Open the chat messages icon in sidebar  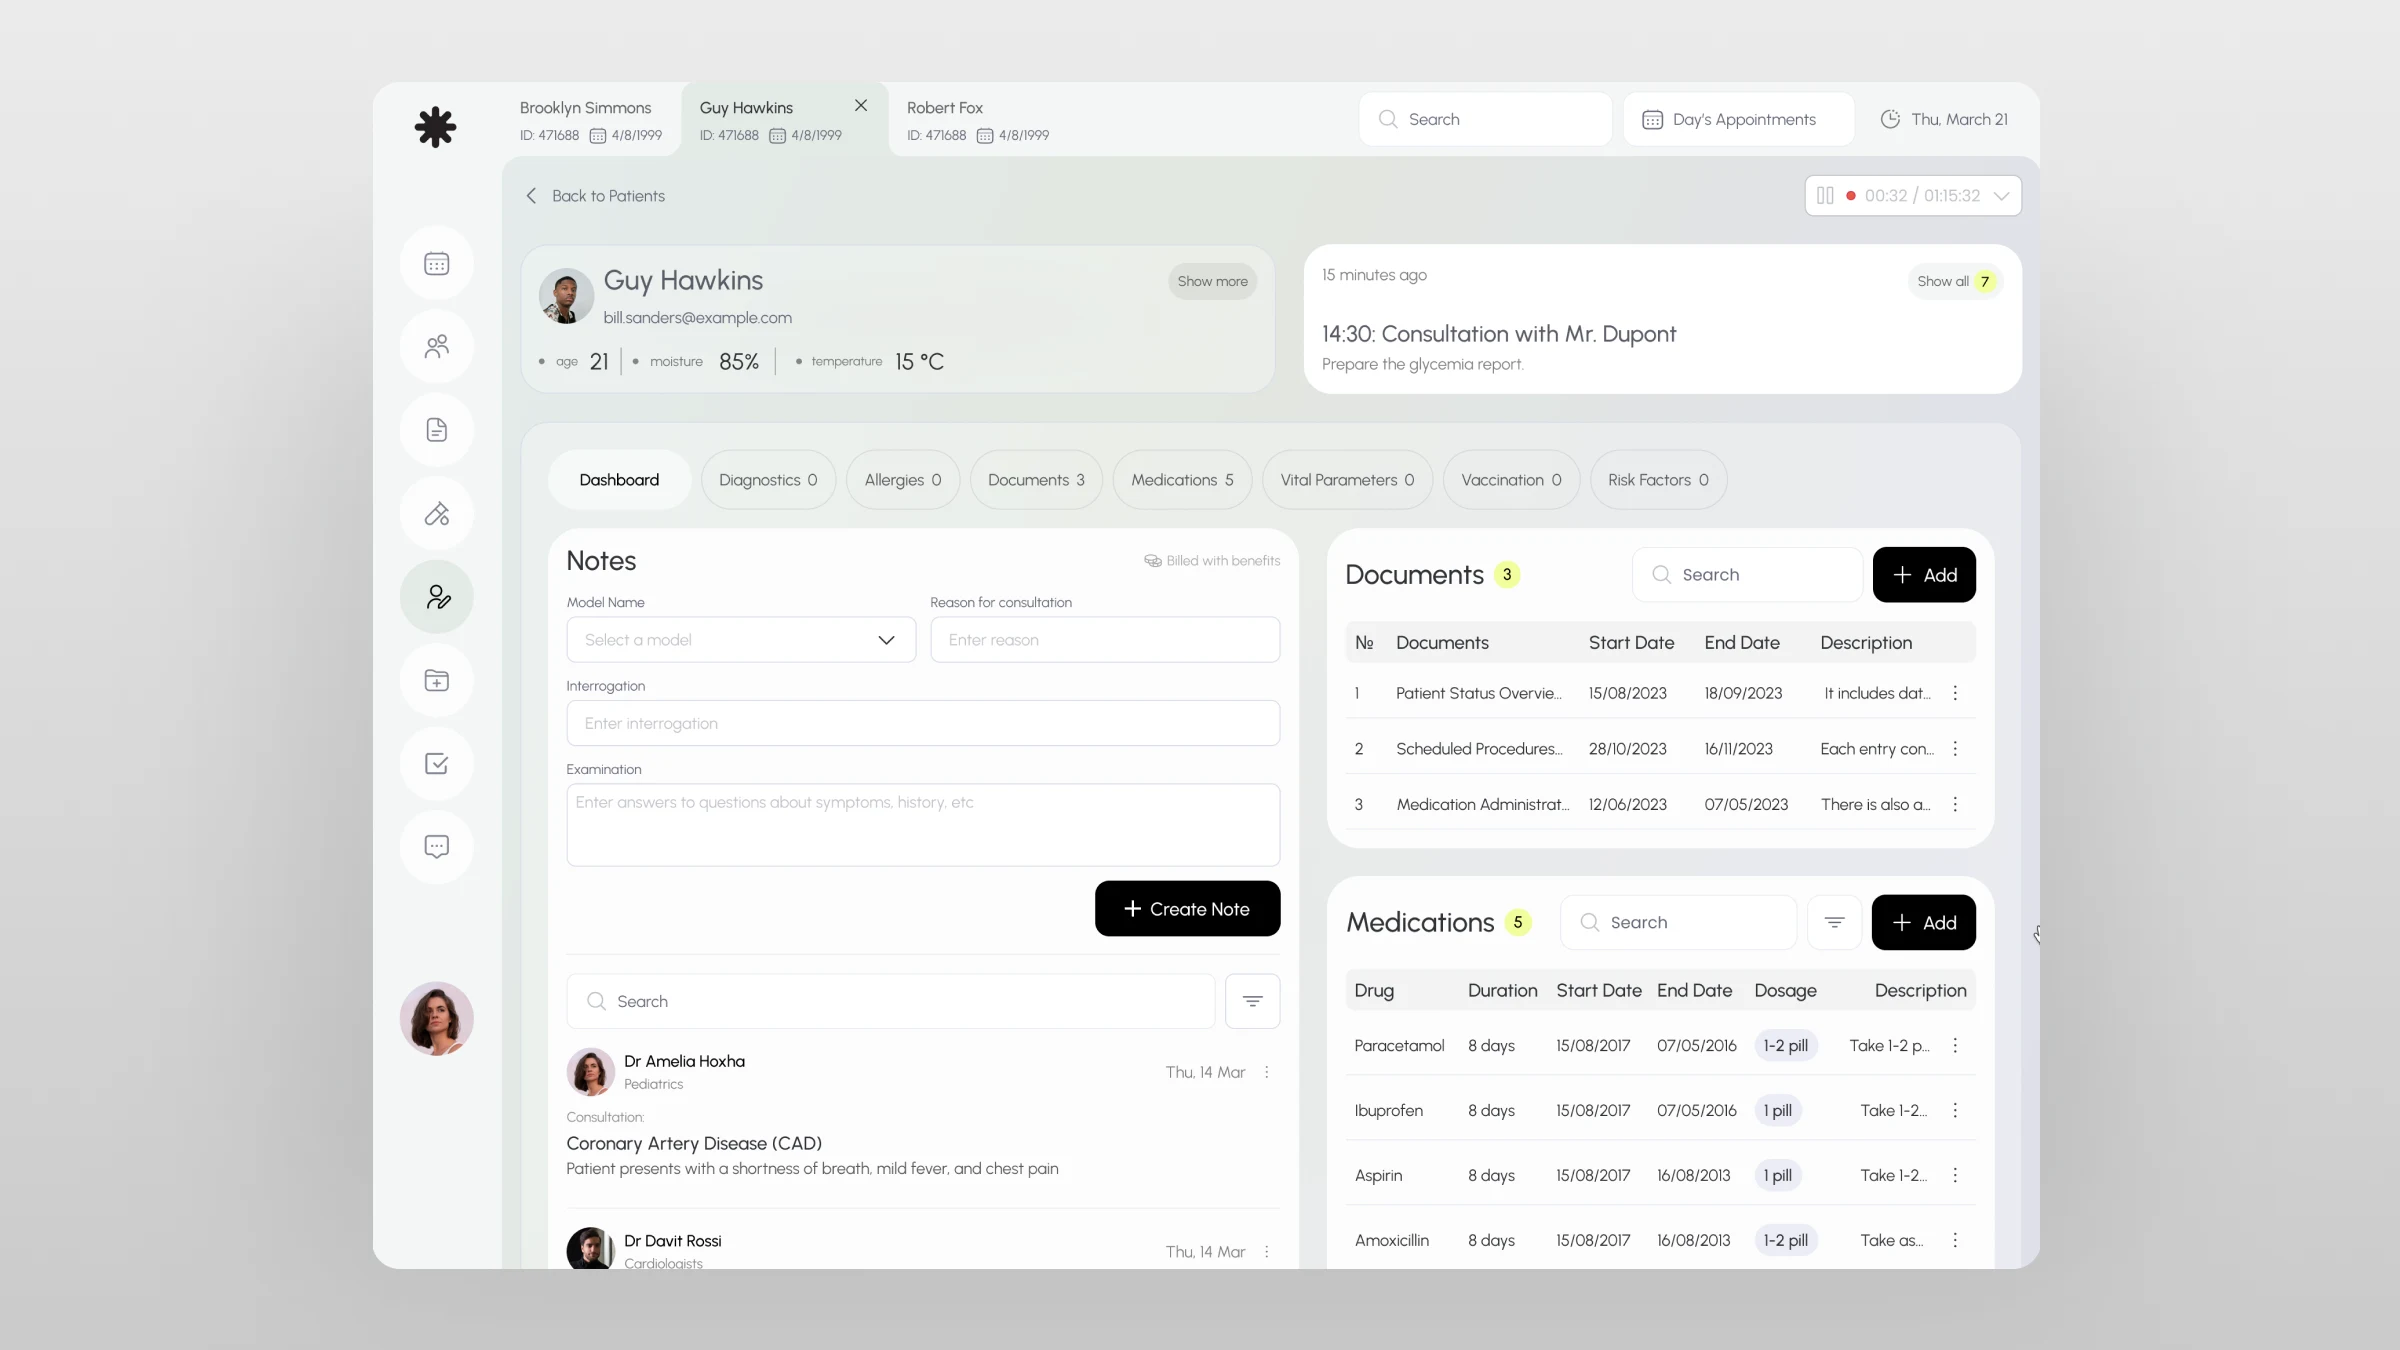[436, 847]
